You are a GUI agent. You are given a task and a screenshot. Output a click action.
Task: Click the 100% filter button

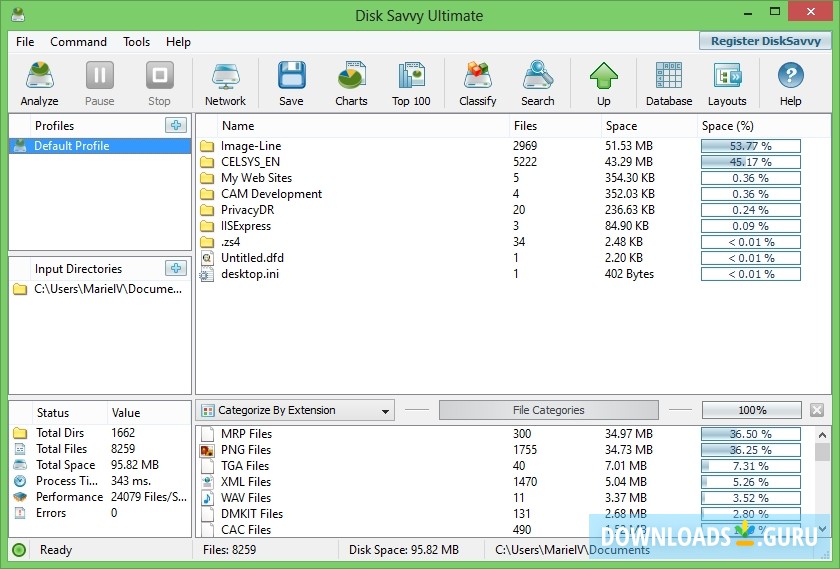[x=752, y=410]
